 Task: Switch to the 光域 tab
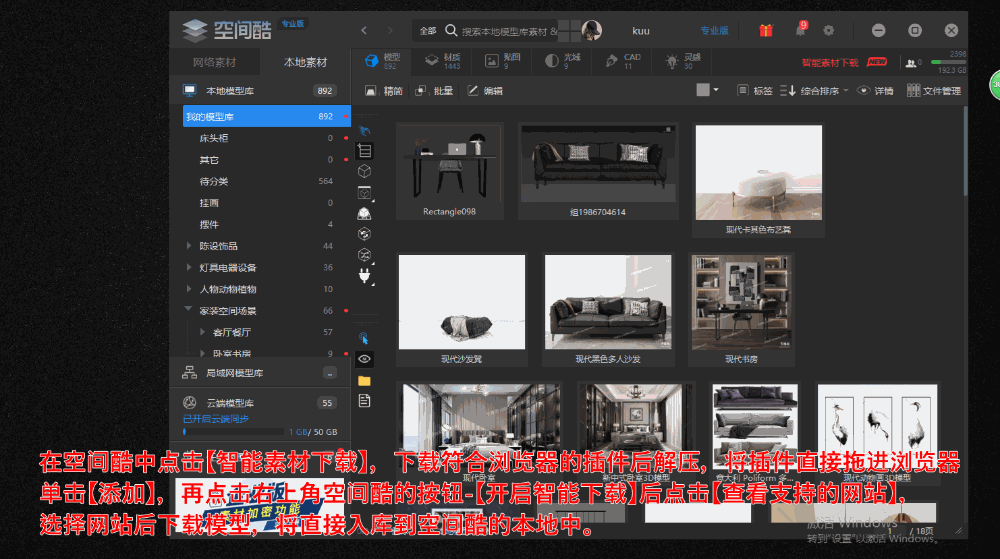562,61
